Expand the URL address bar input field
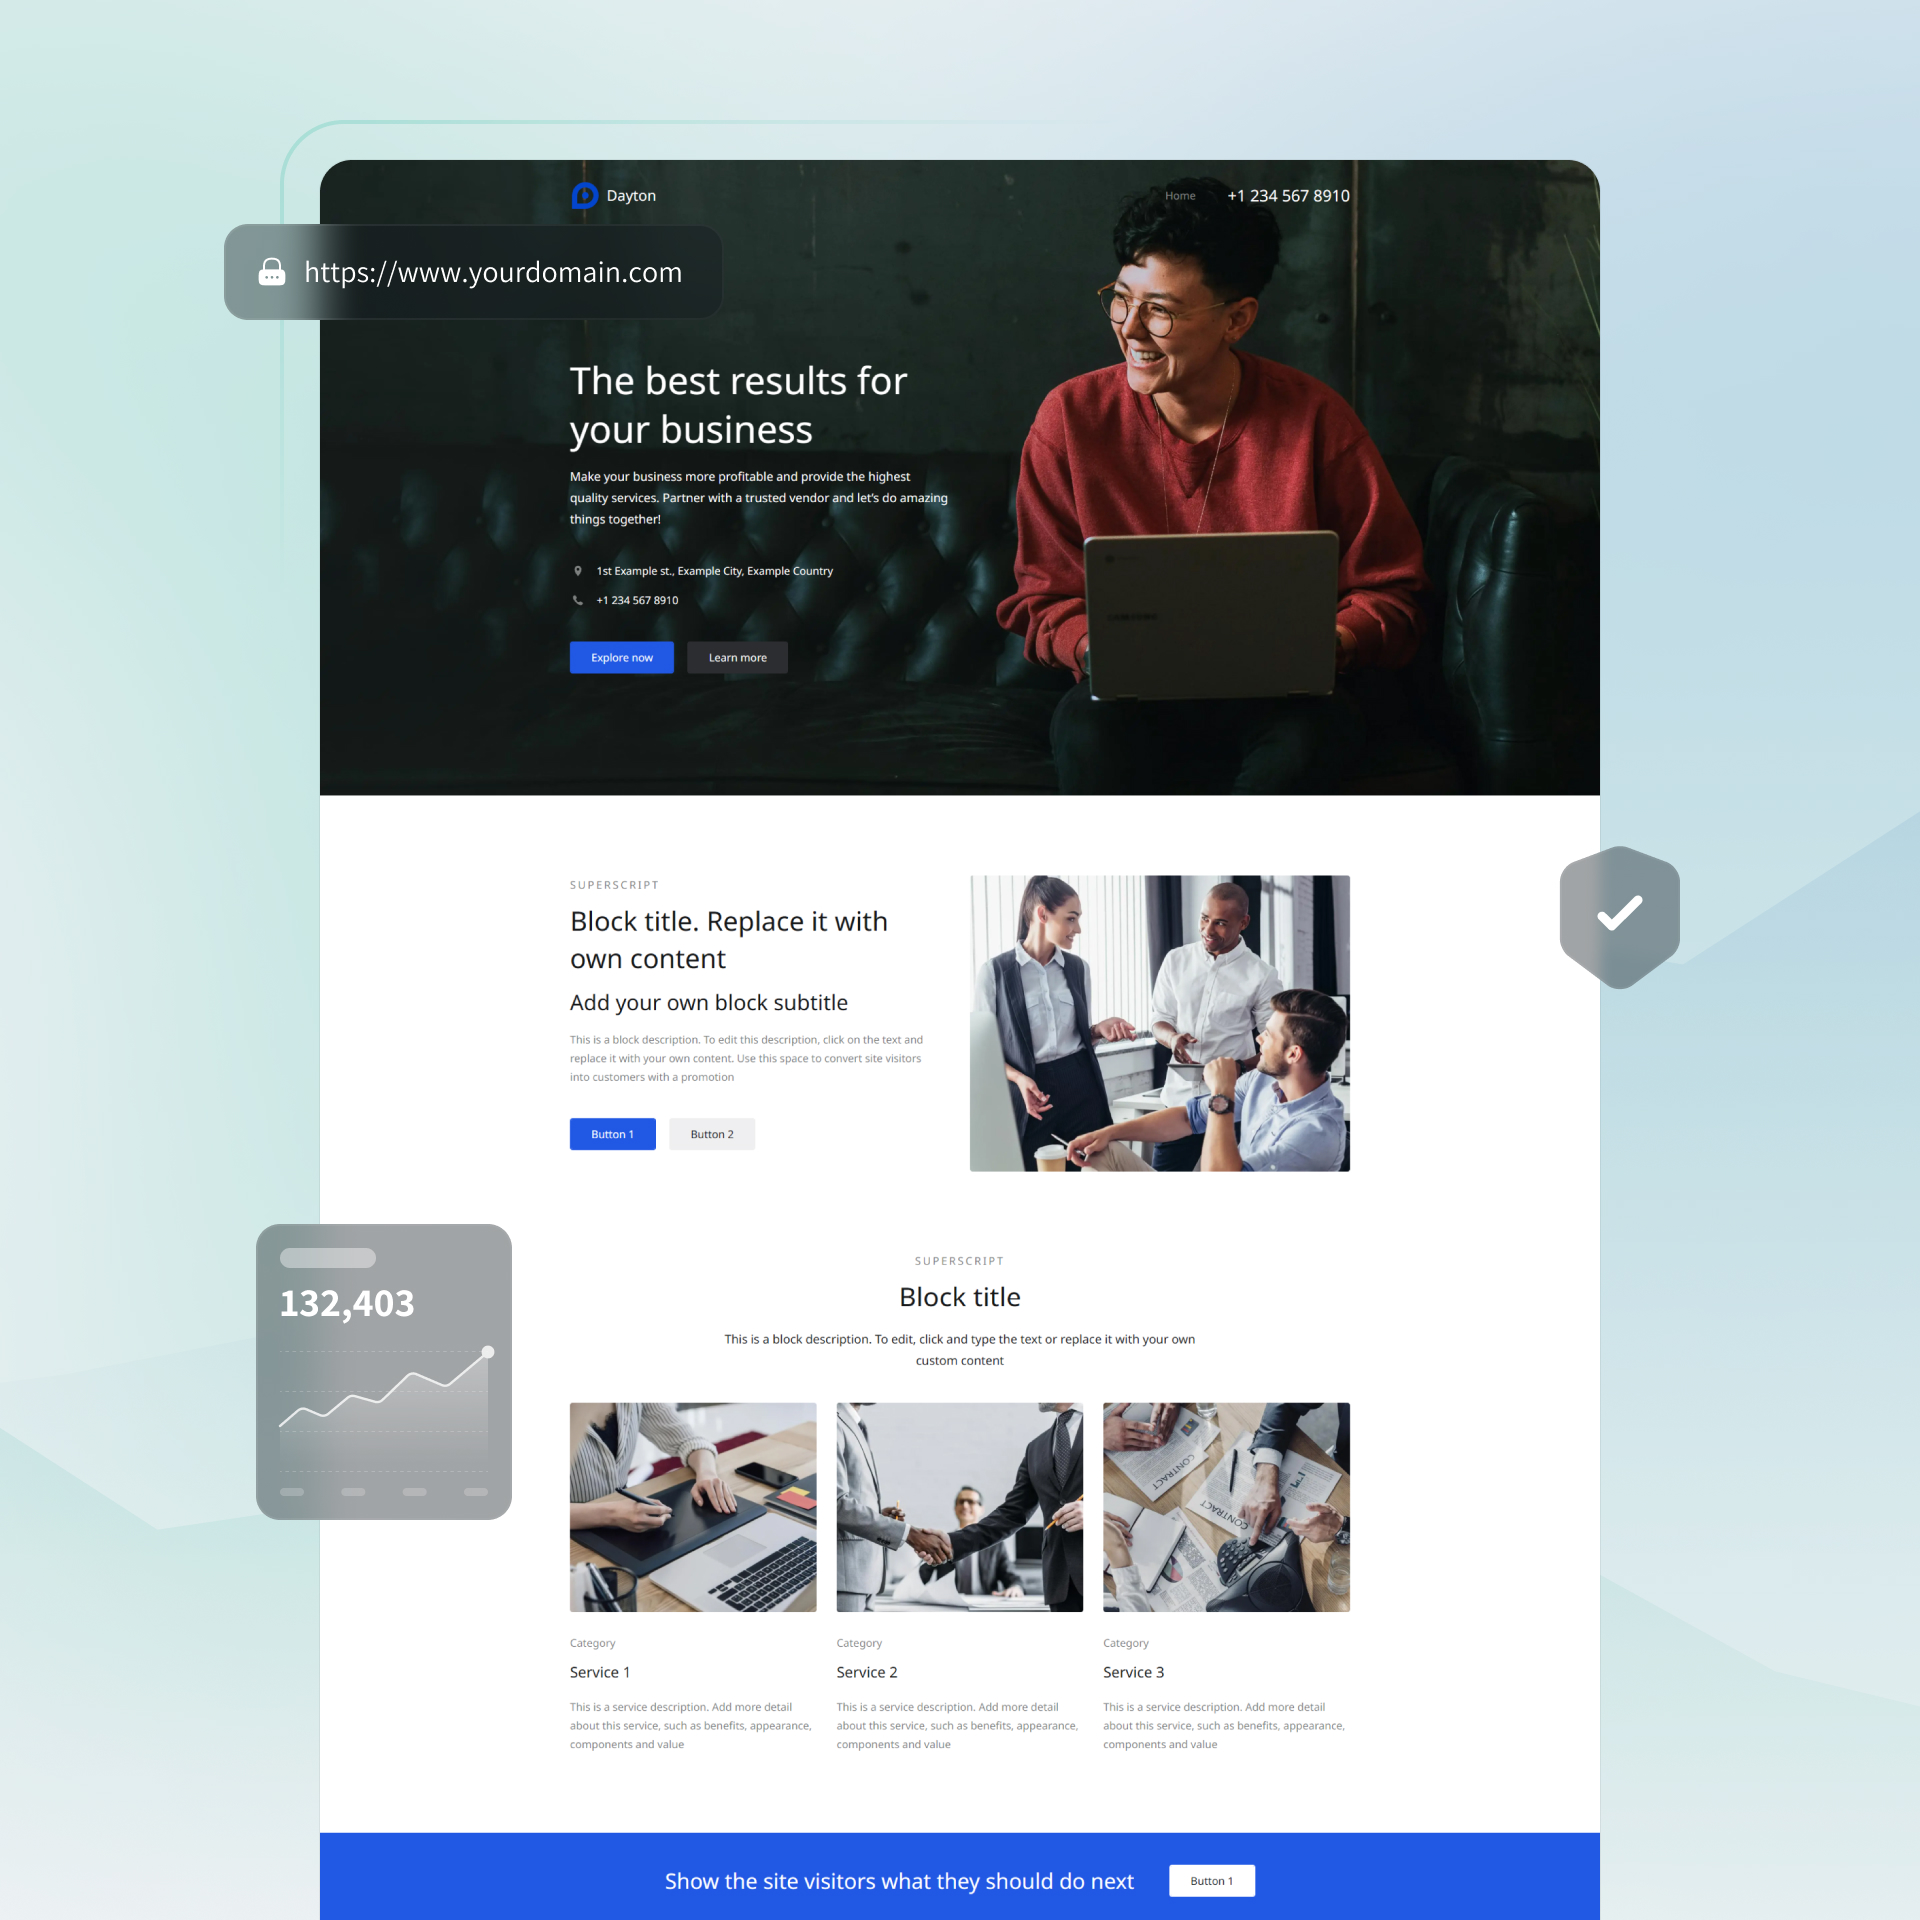 pos(492,273)
